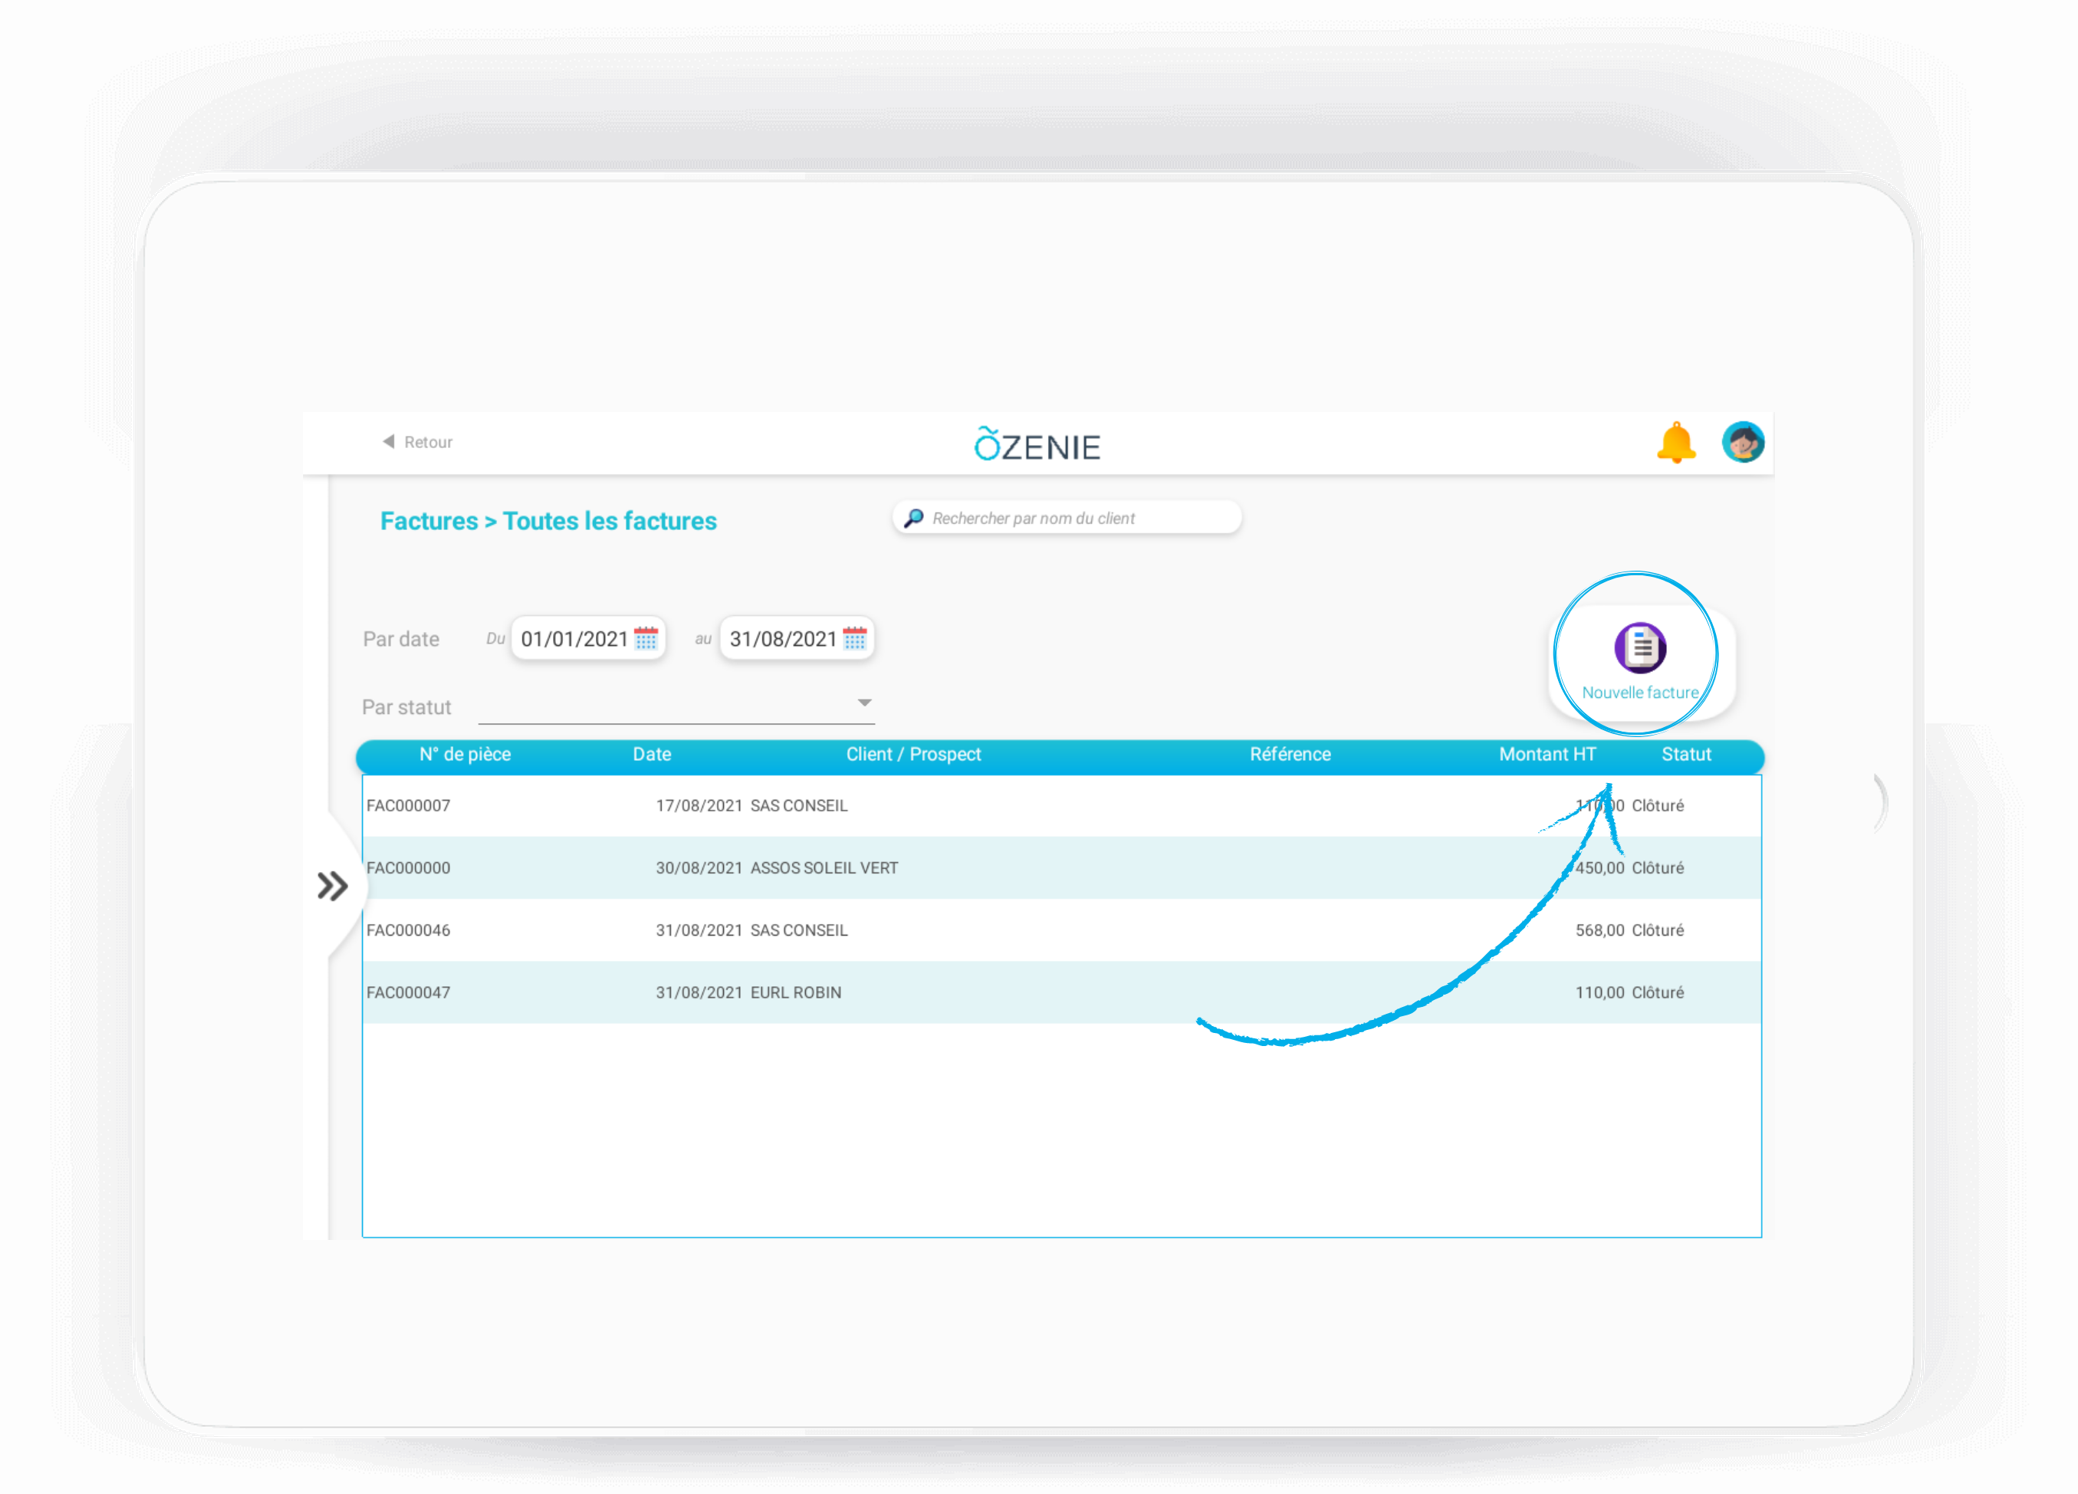
Task: Click the Retour link
Action: click(x=428, y=442)
